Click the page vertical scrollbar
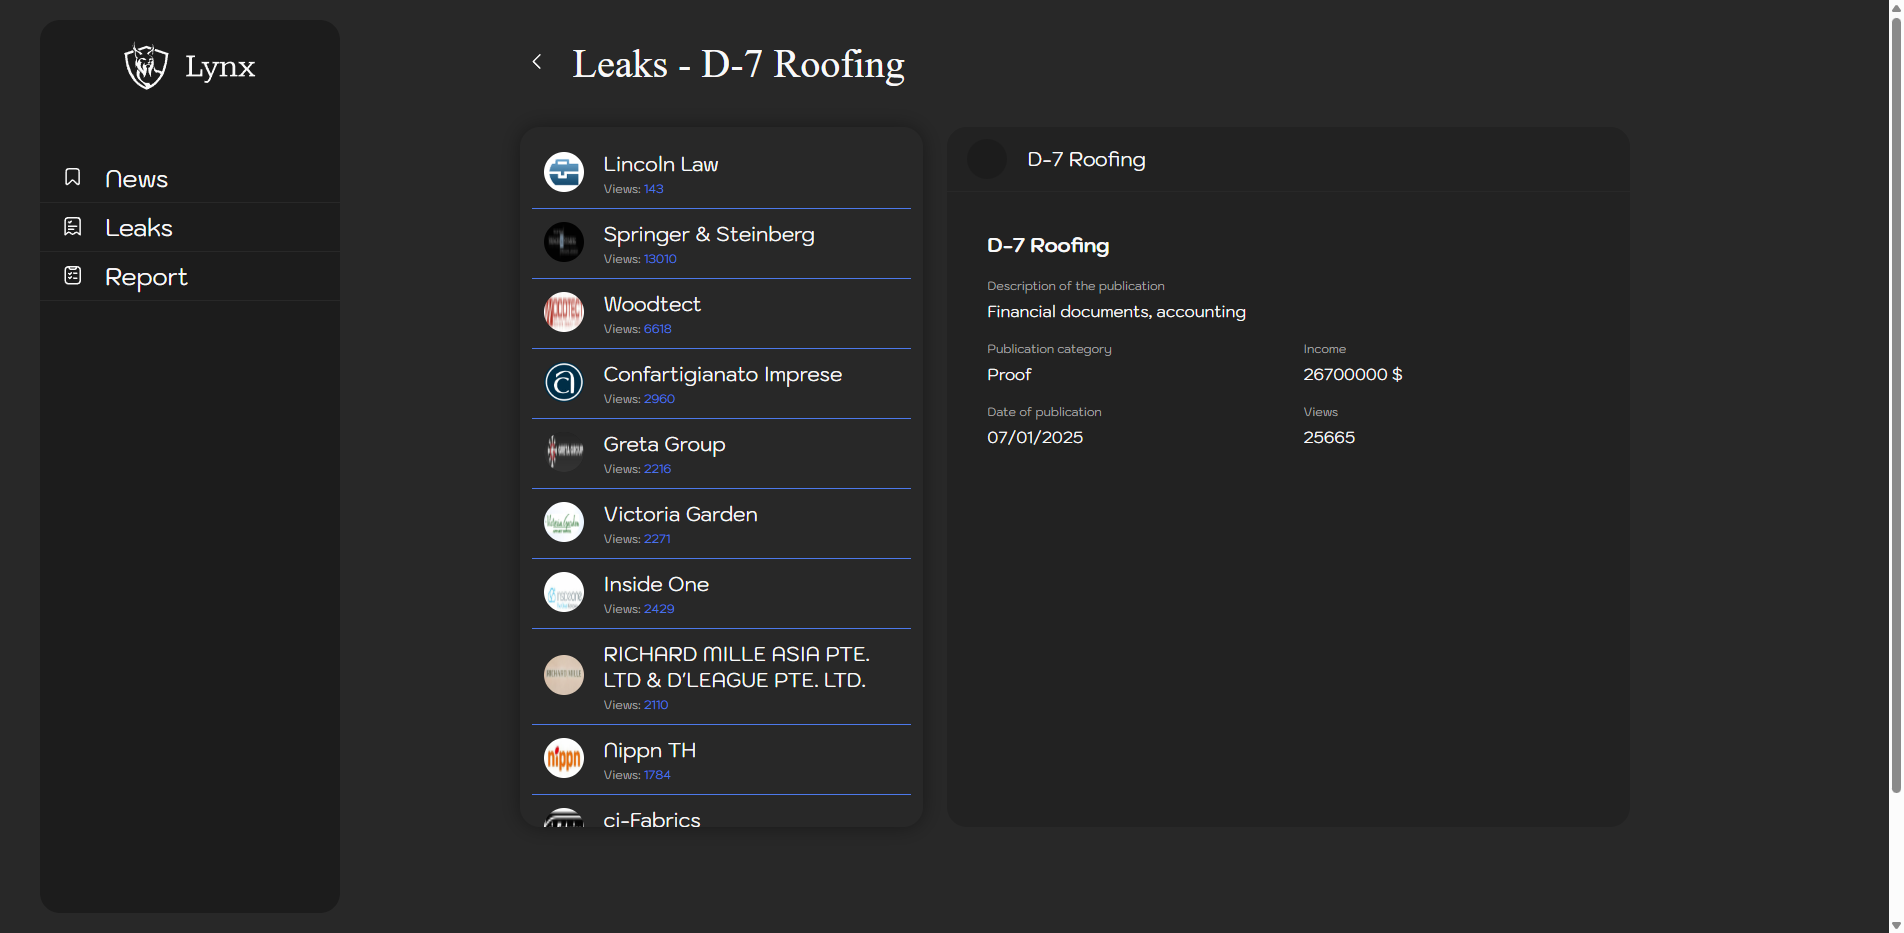This screenshot has width=1904, height=933. (x=1895, y=400)
